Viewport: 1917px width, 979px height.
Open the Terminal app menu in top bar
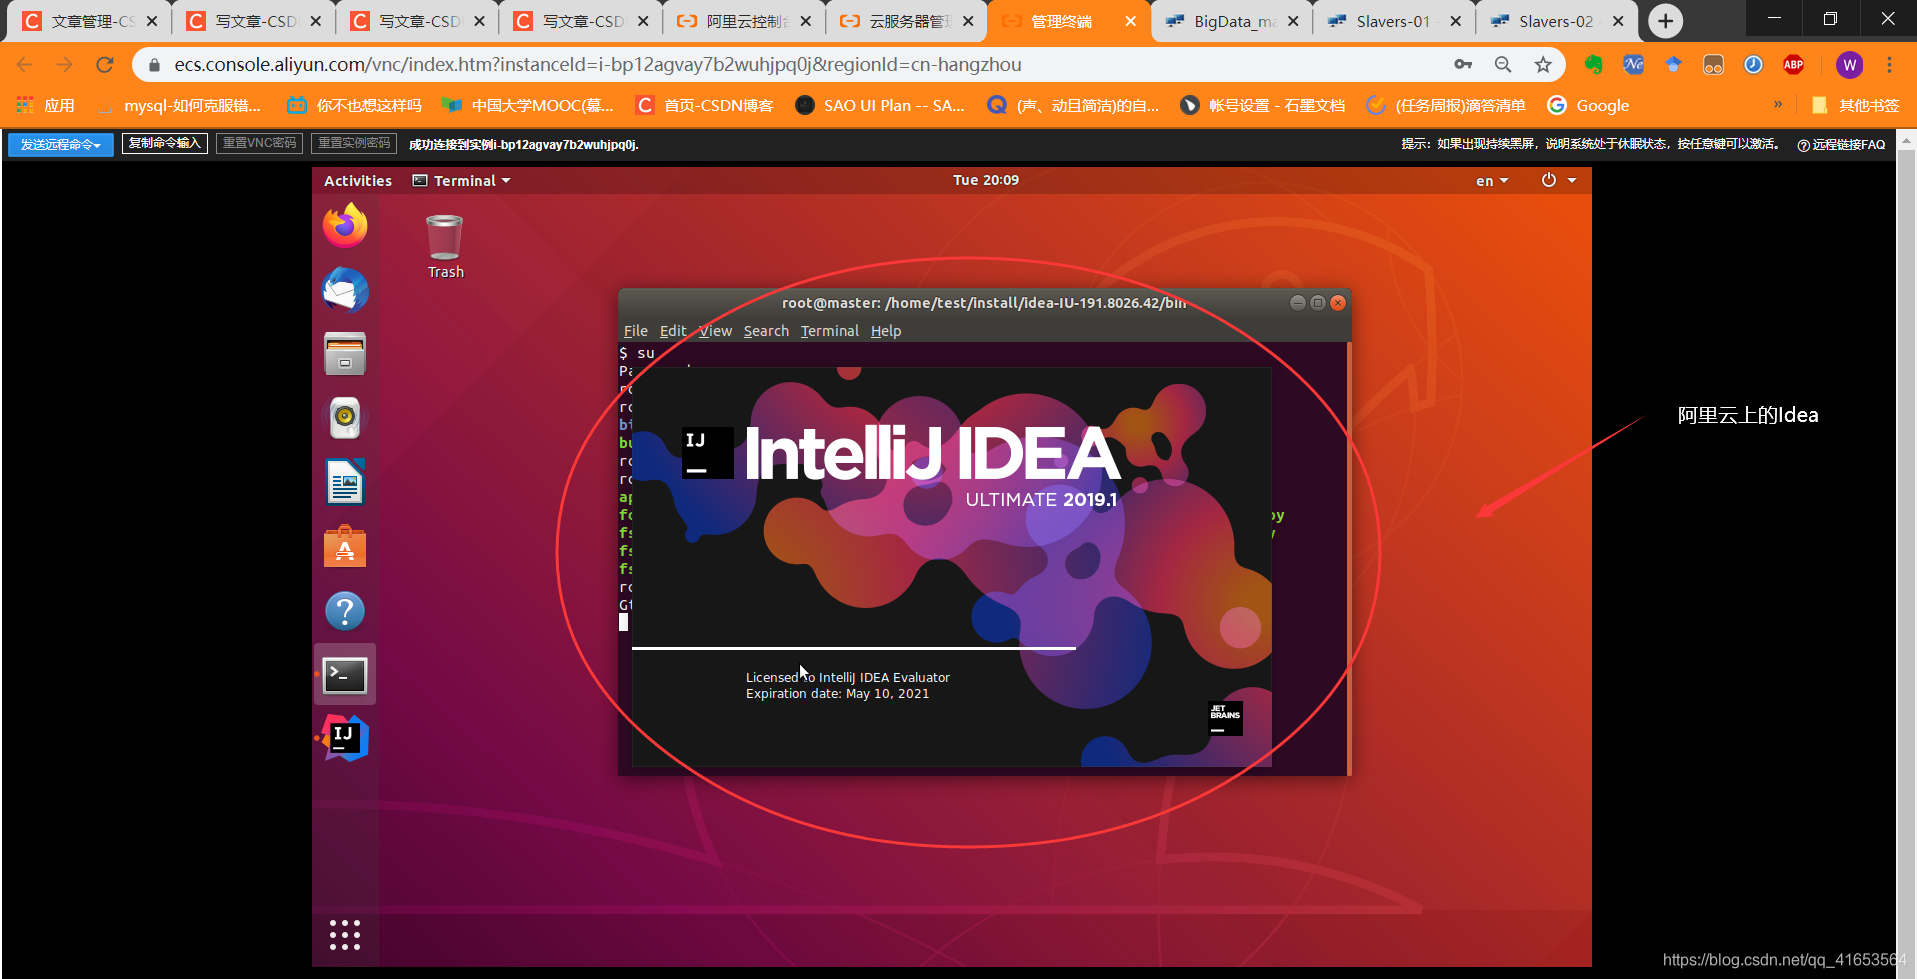pos(461,180)
